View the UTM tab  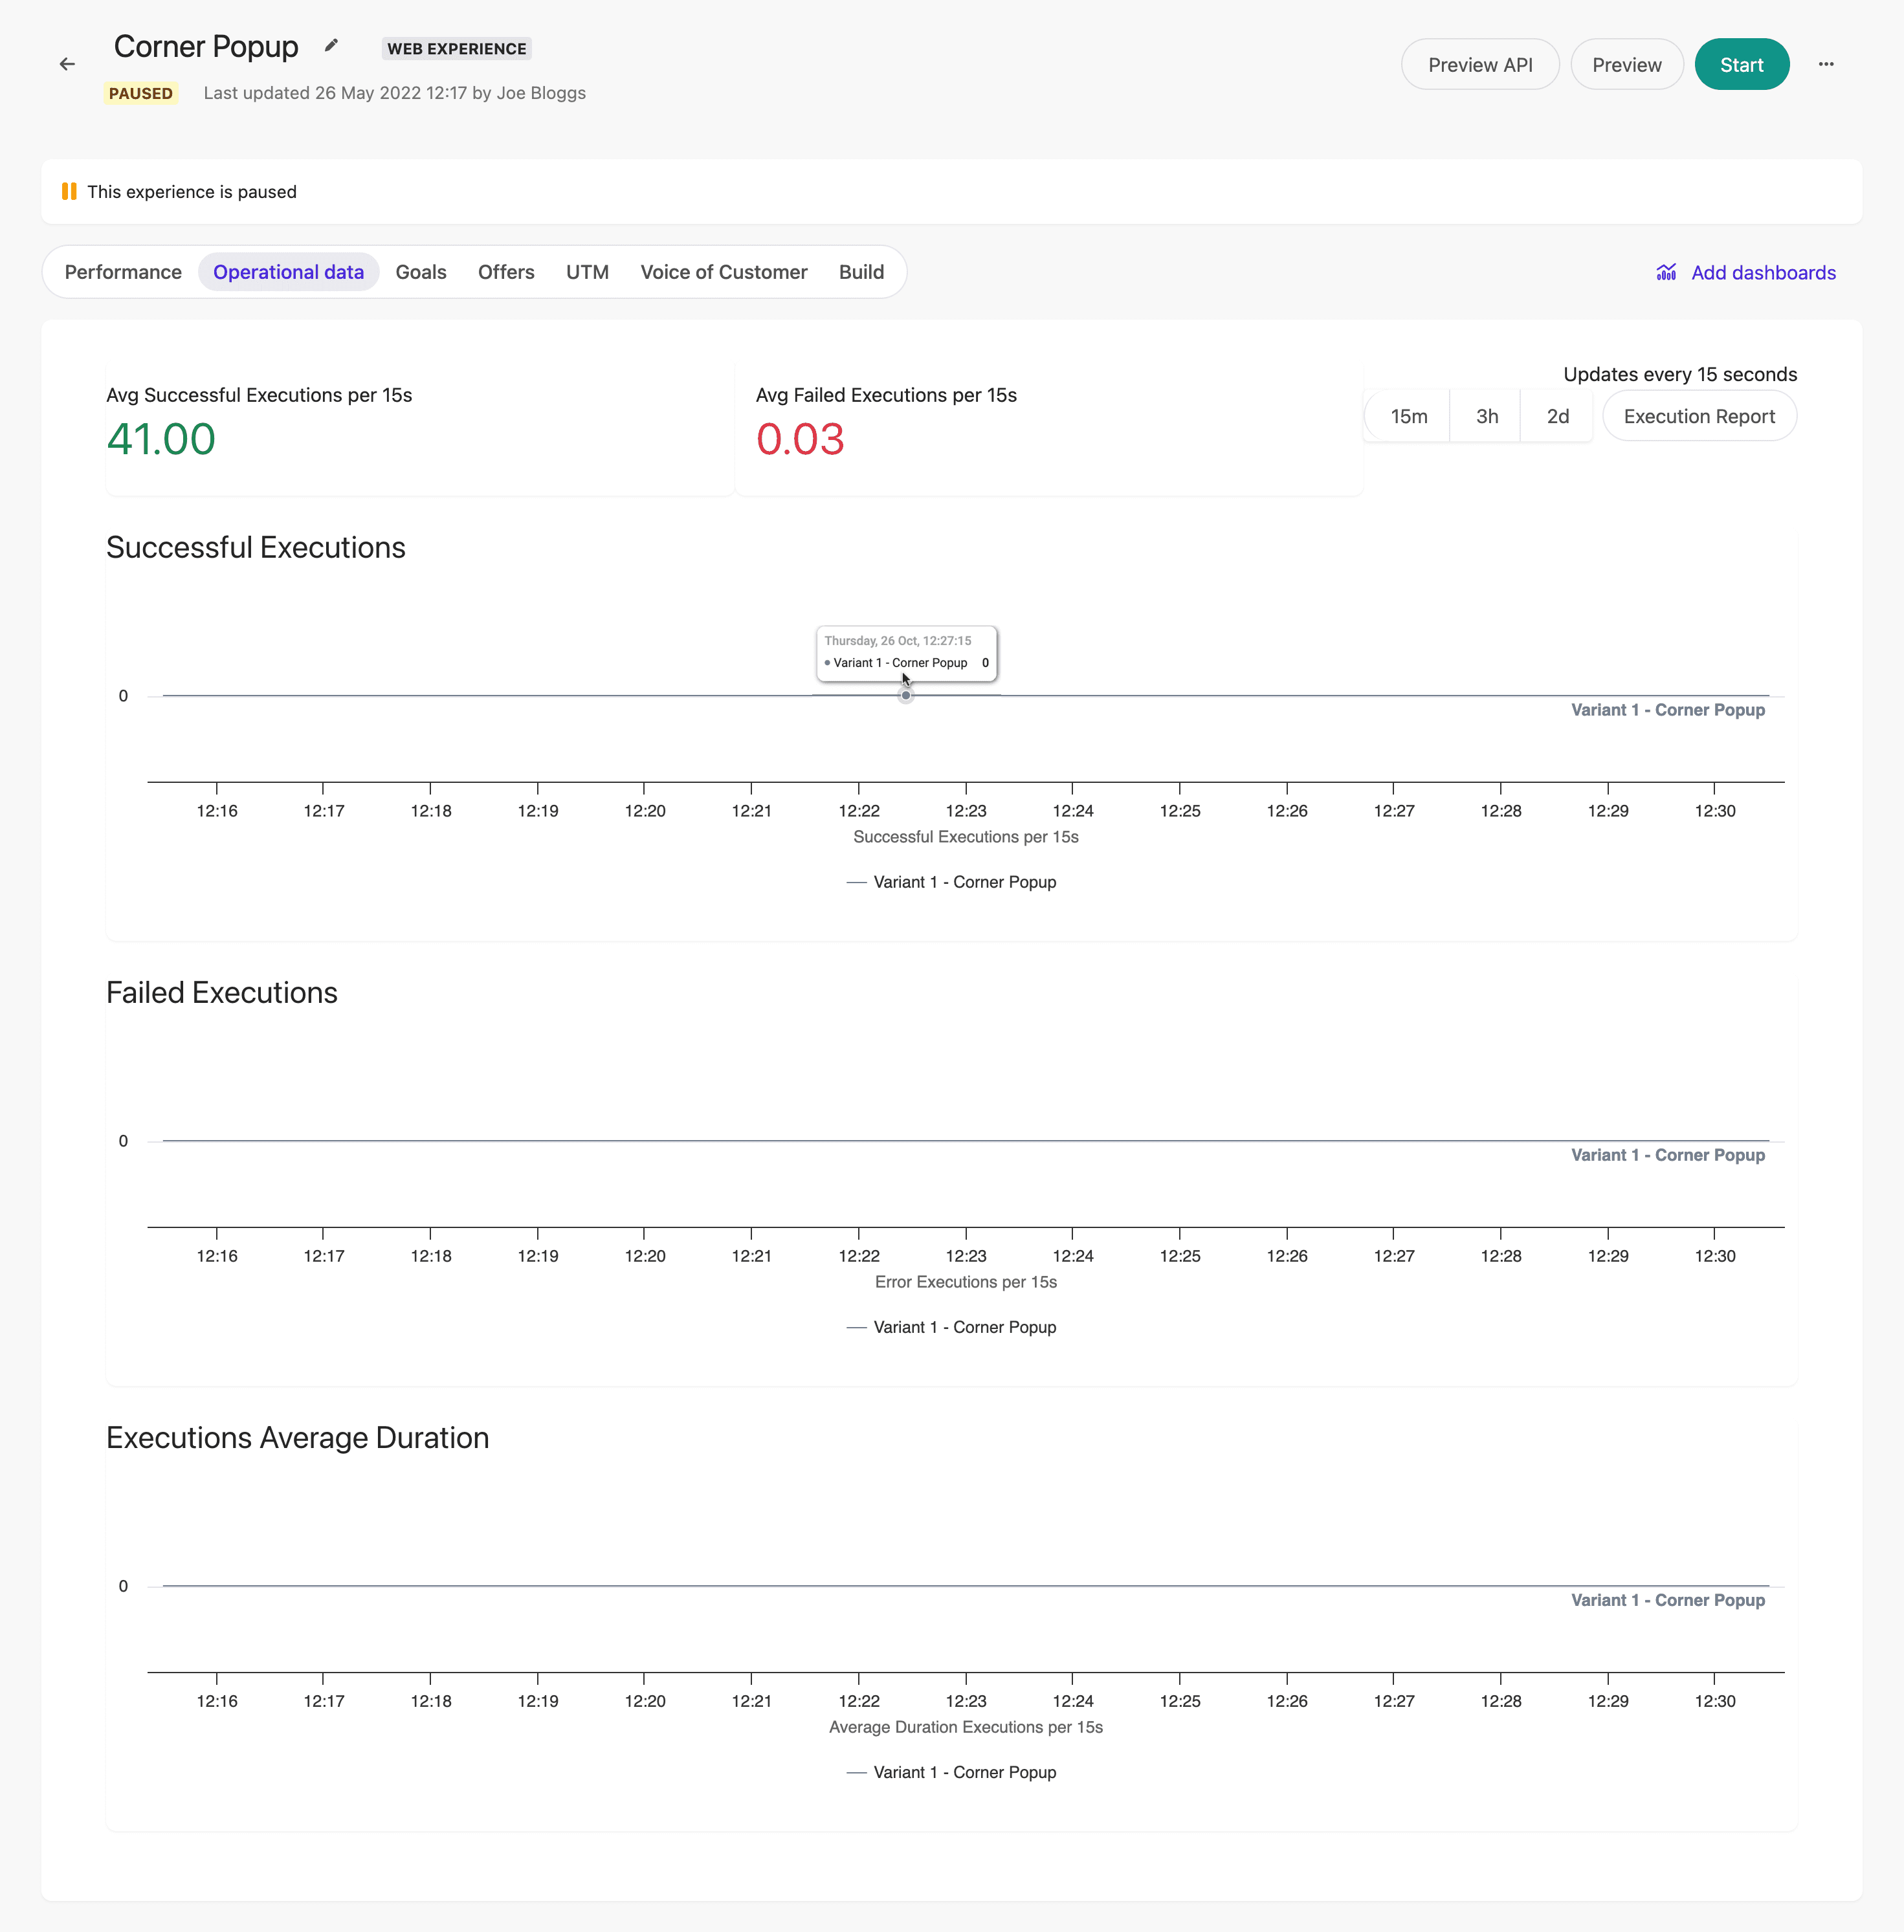coord(587,272)
